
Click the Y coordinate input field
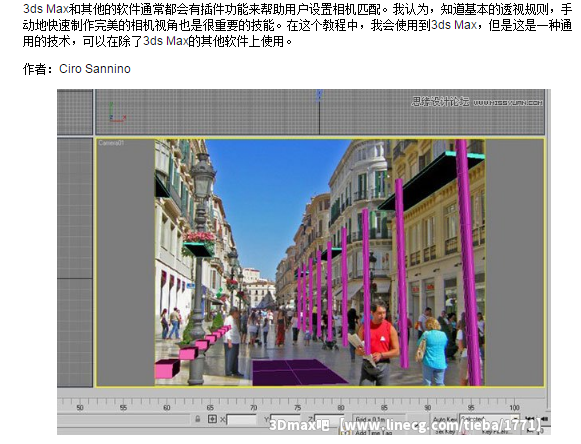click(285, 419)
